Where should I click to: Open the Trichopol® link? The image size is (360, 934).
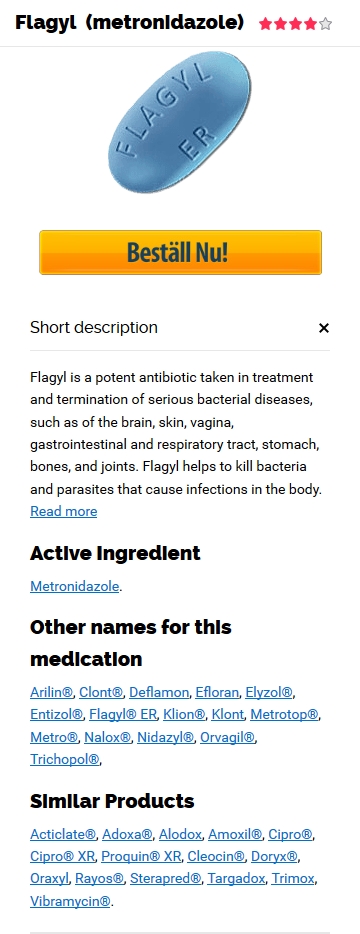coord(65,759)
